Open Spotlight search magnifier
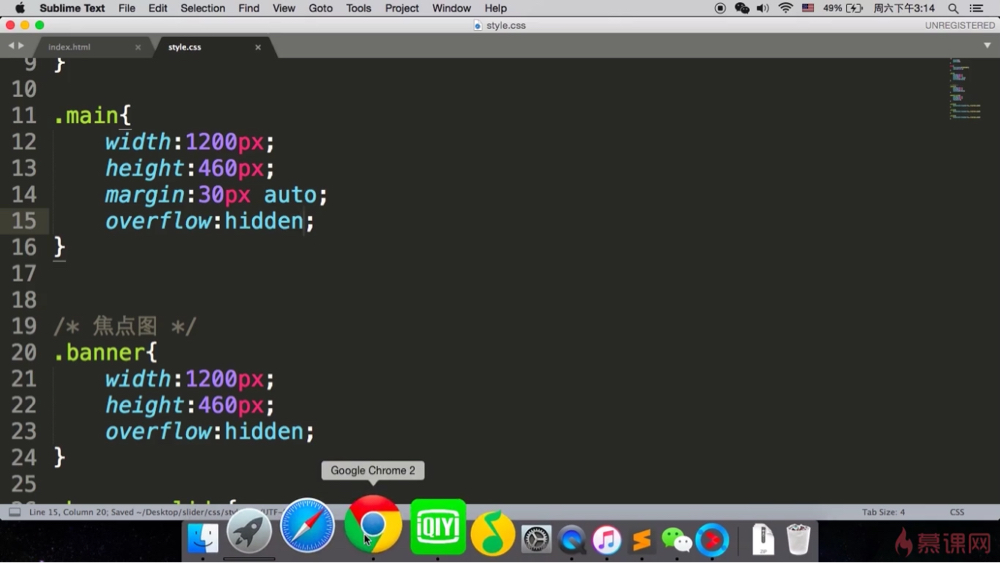Viewport: 1000px width, 563px height. click(953, 8)
